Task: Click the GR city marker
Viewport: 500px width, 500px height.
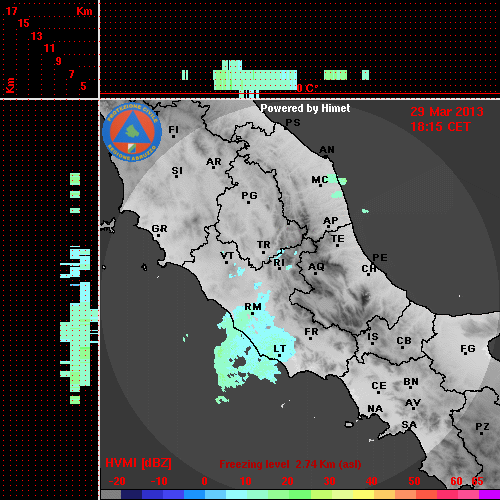Action: 158,236
